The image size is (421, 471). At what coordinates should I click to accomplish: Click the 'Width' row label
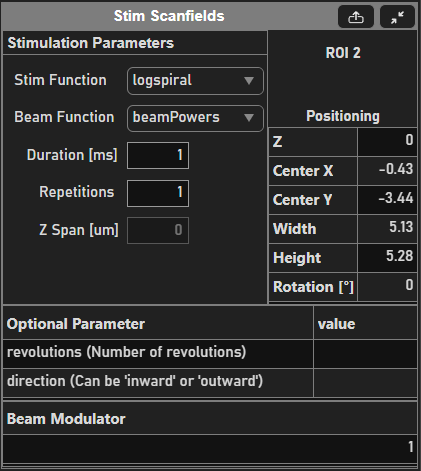(294, 229)
